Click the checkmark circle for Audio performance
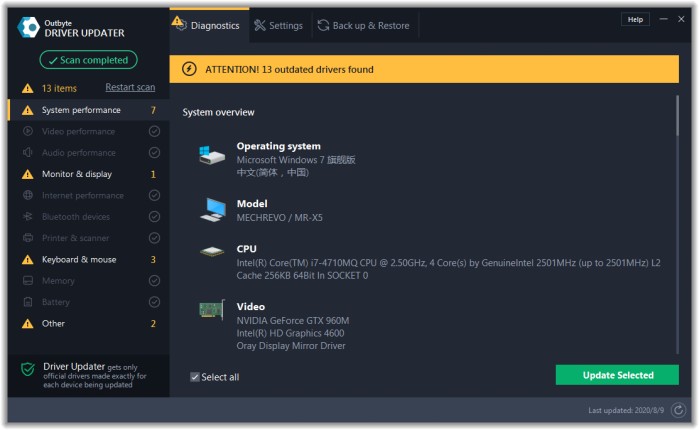The width and height of the screenshot is (699, 430). tap(154, 153)
